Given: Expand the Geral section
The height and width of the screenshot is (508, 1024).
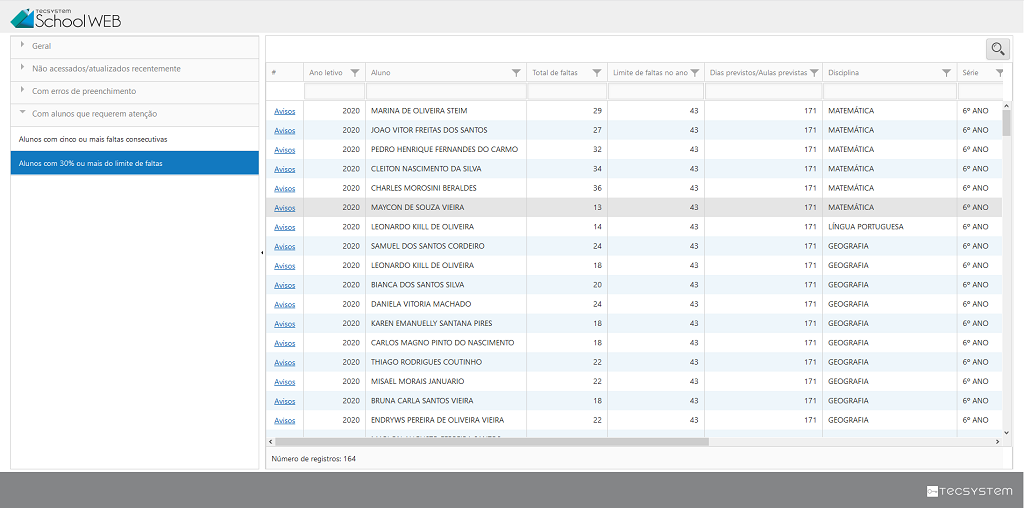Looking at the screenshot, I should [41, 46].
